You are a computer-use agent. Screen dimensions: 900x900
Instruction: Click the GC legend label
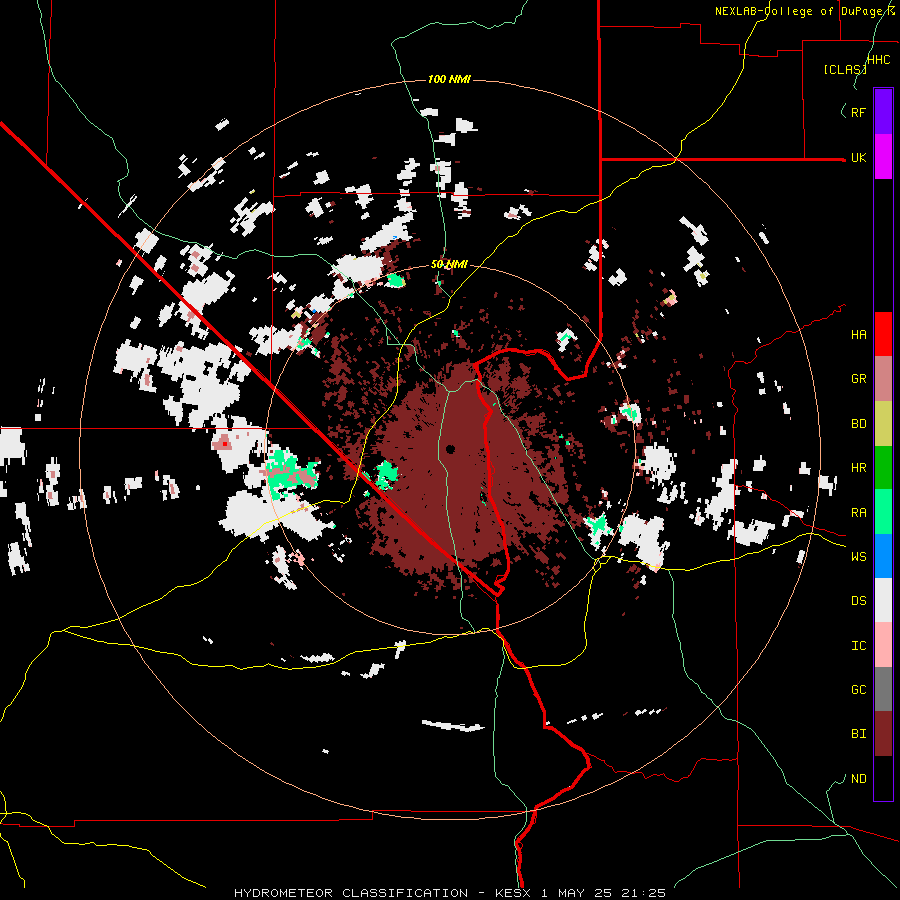point(858,690)
